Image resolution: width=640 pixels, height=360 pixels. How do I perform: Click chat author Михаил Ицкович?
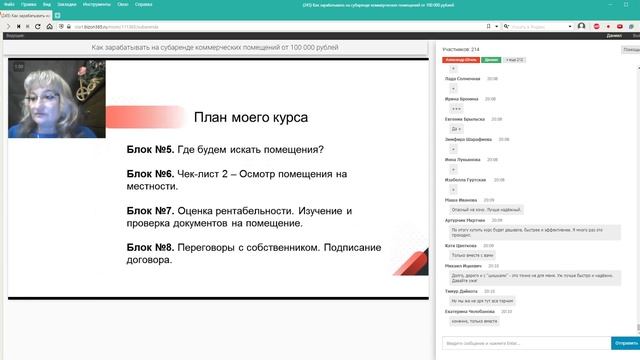463,266
